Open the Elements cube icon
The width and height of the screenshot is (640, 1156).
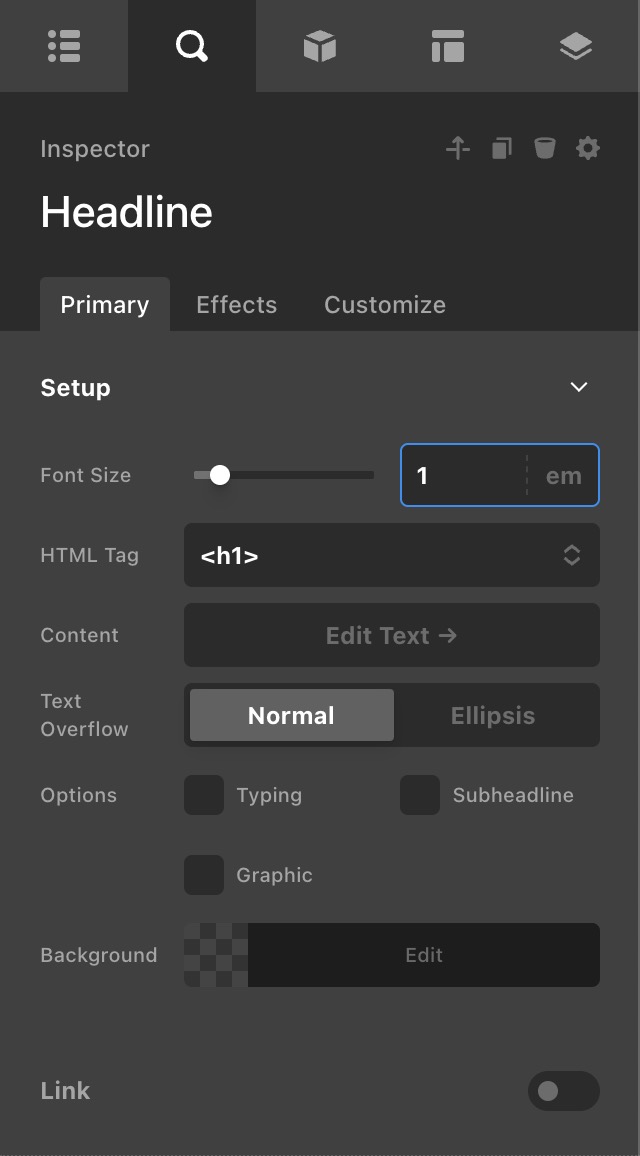(x=319, y=46)
